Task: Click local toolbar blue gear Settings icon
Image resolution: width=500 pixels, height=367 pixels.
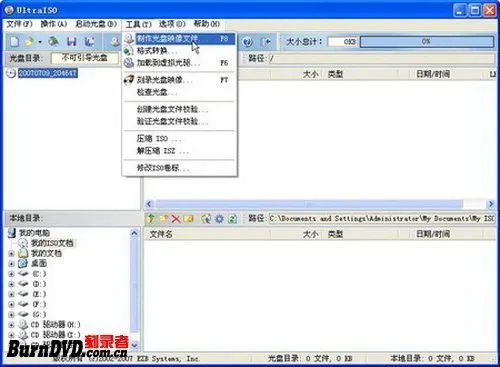Action: point(219,219)
